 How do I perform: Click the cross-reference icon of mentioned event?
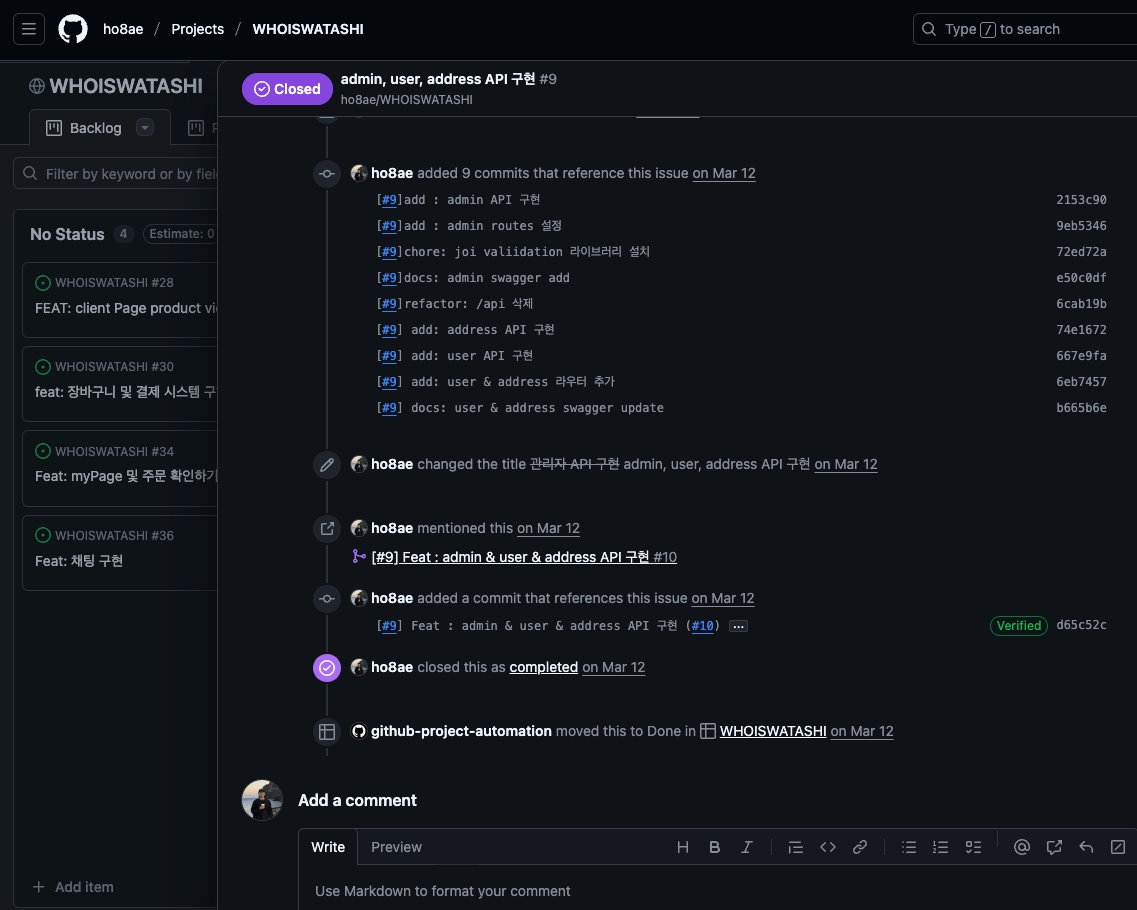pyautogui.click(x=327, y=529)
